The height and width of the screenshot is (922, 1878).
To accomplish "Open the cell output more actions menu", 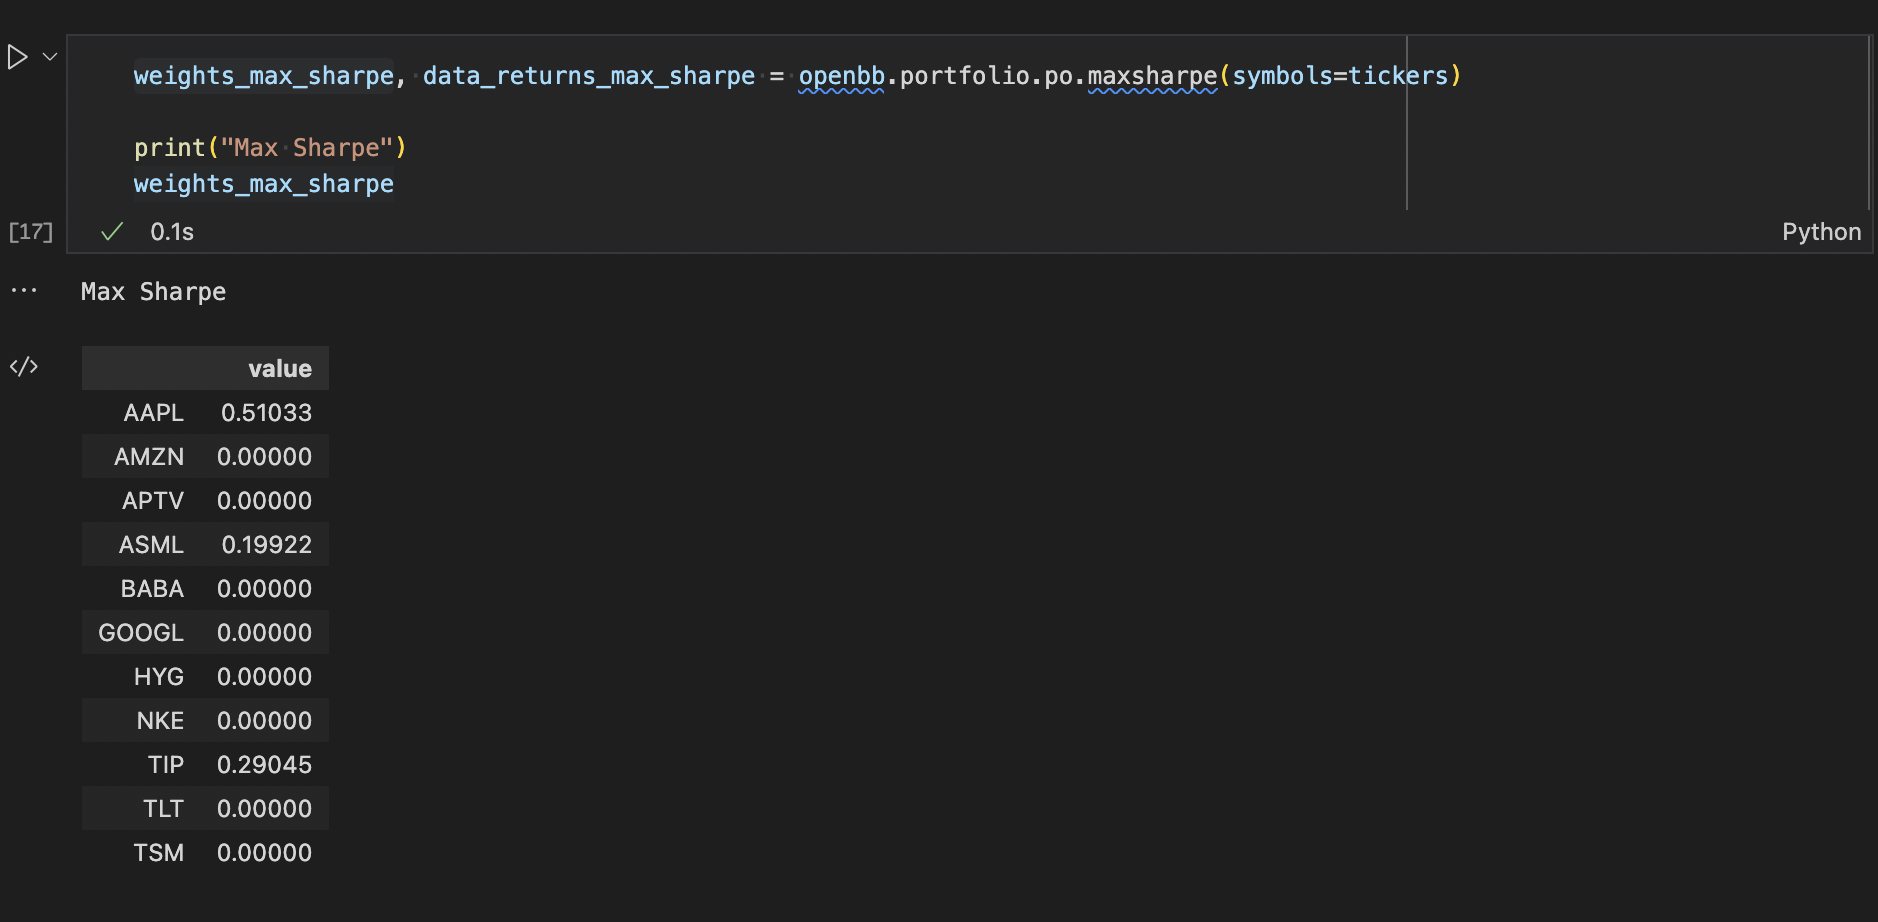I will click(24, 289).
